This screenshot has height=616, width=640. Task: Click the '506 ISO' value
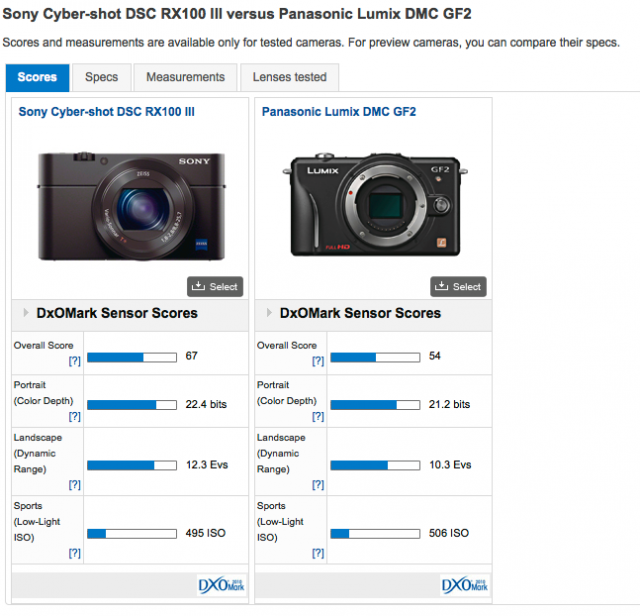449,533
